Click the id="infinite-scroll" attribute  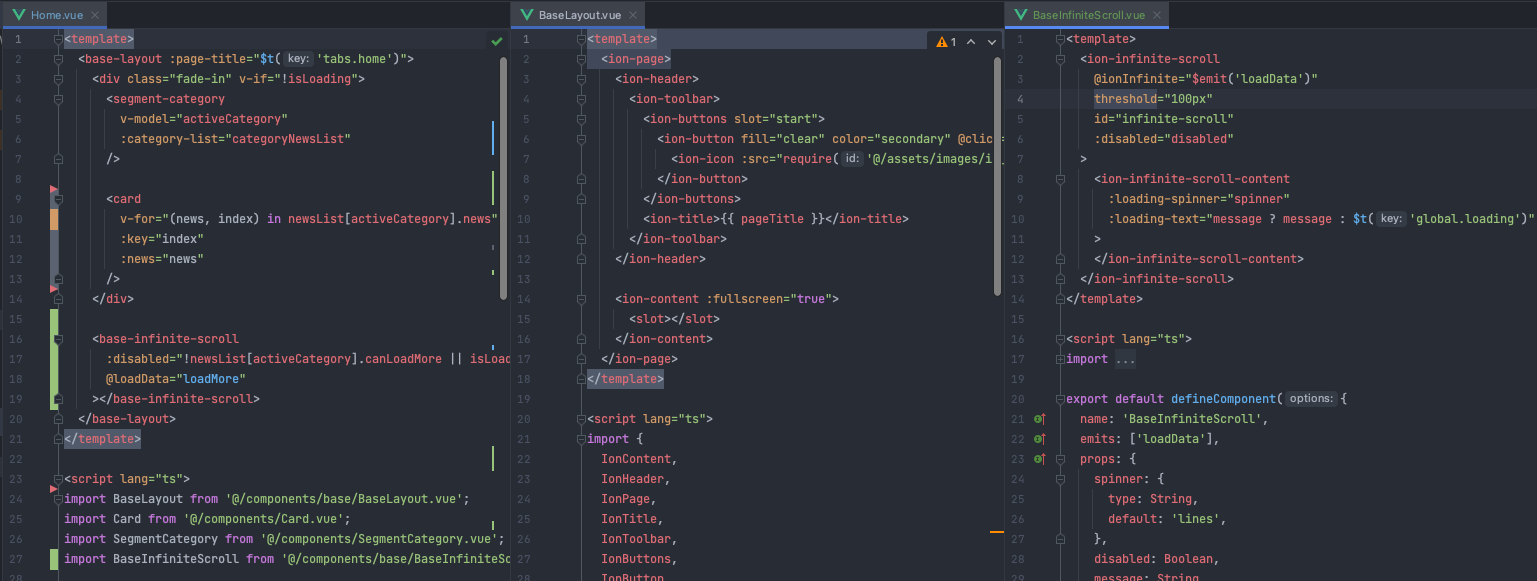[x=1163, y=119]
